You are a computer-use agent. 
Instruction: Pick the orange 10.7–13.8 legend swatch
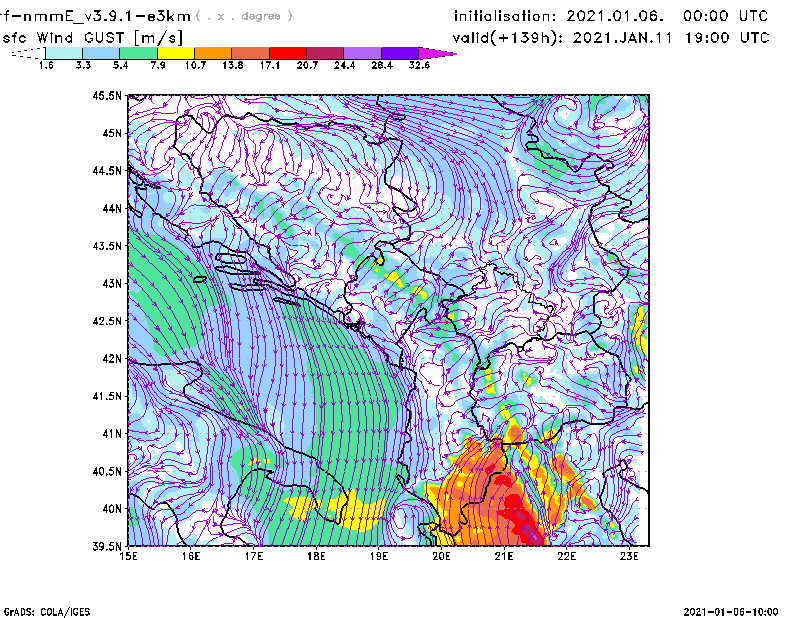(x=213, y=53)
